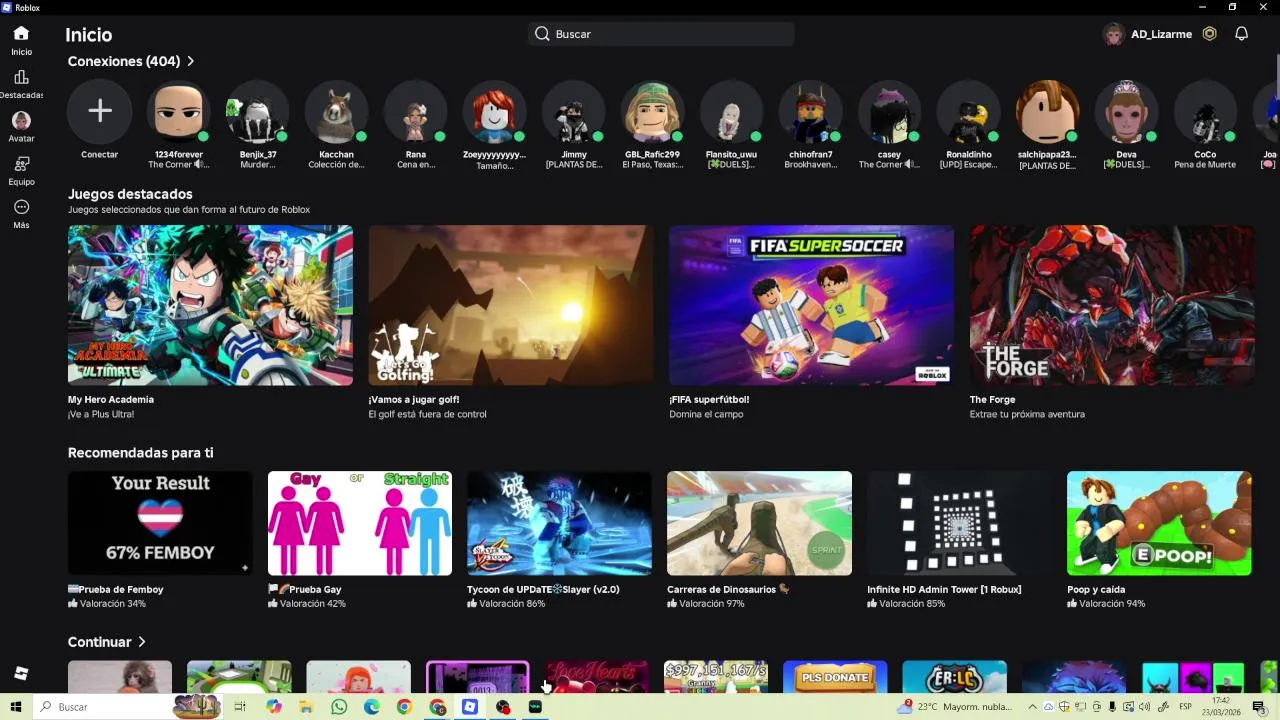Open the 67% Femboy result game thumbnail
This screenshot has height=720, width=1280.
pos(160,523)
